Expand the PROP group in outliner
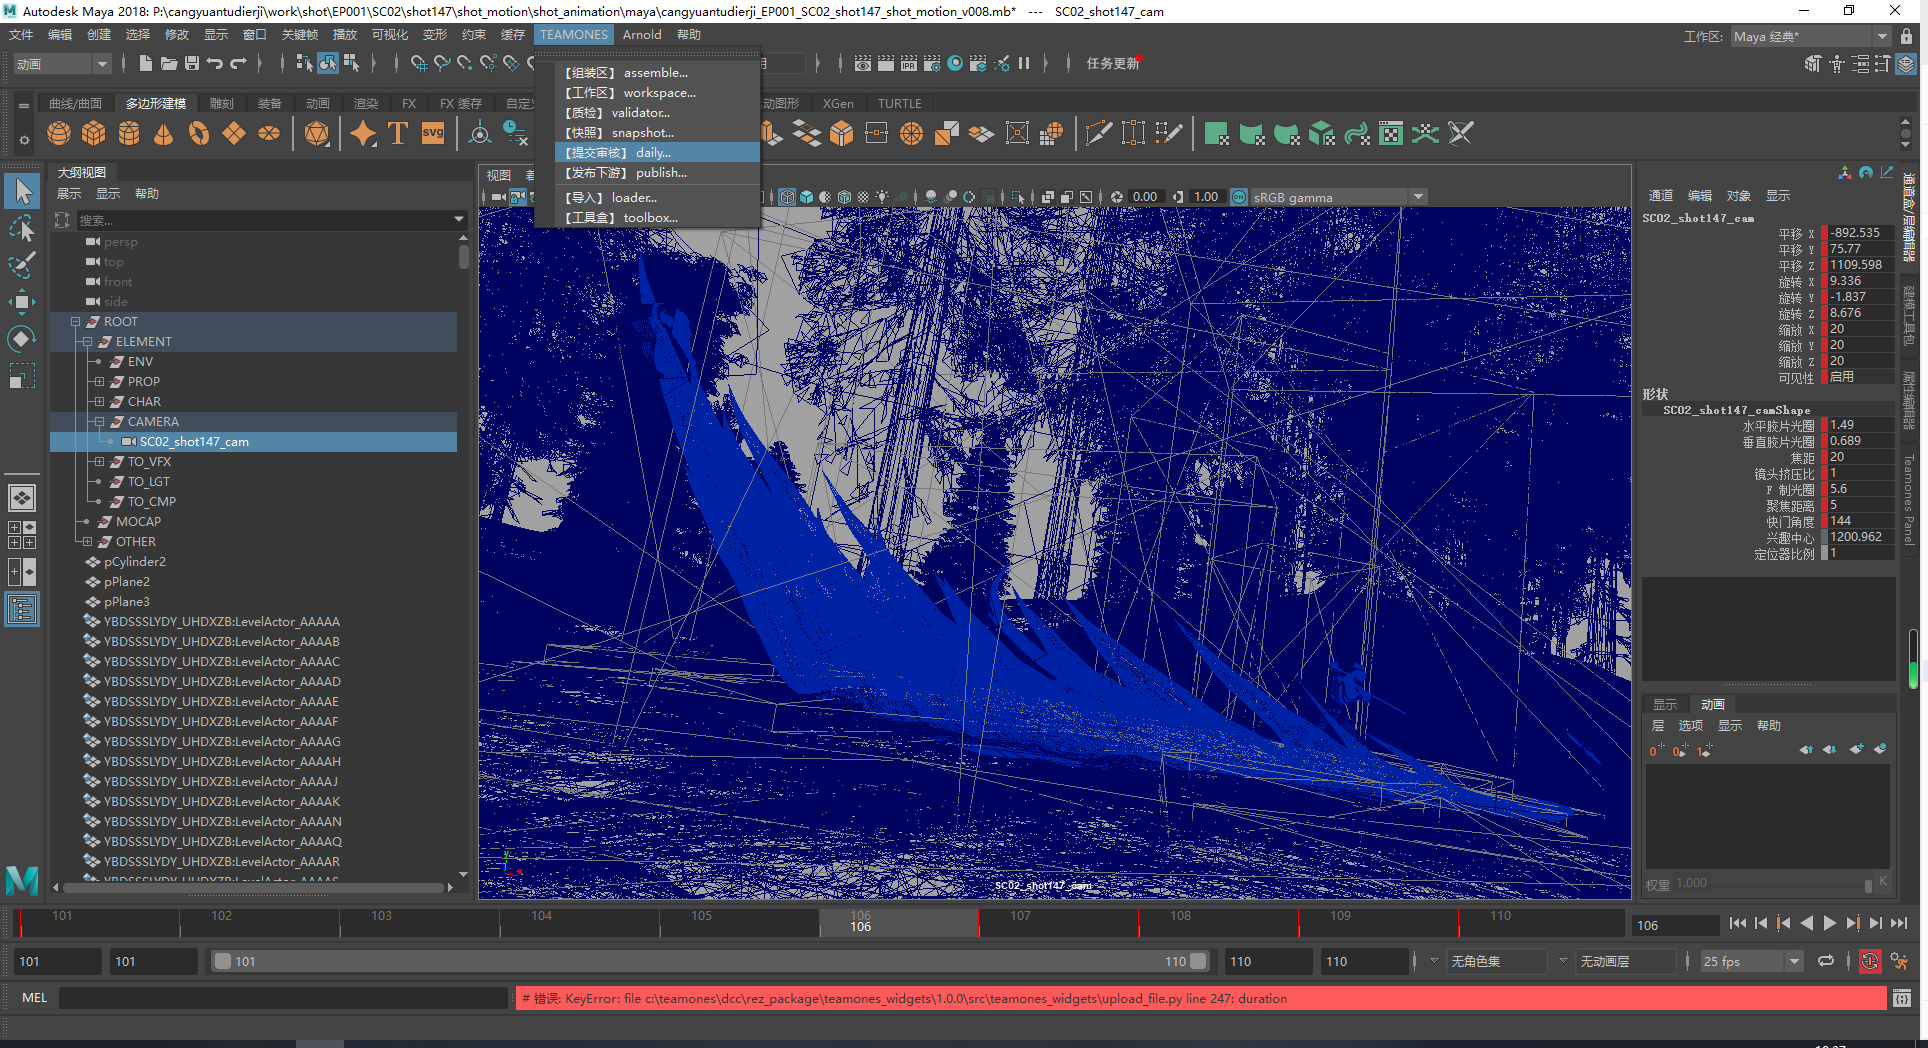Image resolution: width=1928 pixels, height=1048 pixels. click(x=99, y=382)
